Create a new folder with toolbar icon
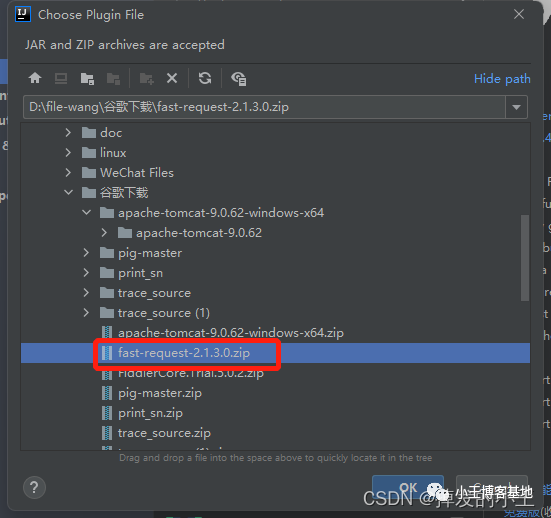 tap(147, 78)
